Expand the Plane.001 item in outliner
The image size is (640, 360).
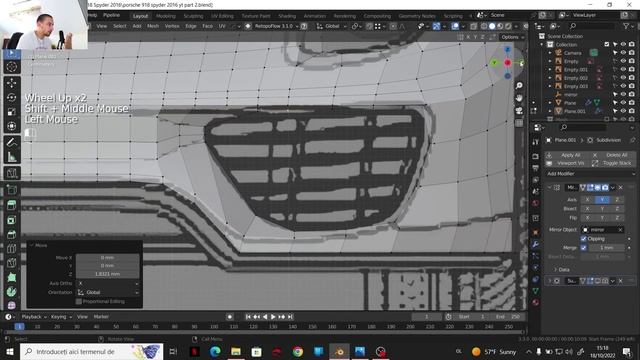550,111
